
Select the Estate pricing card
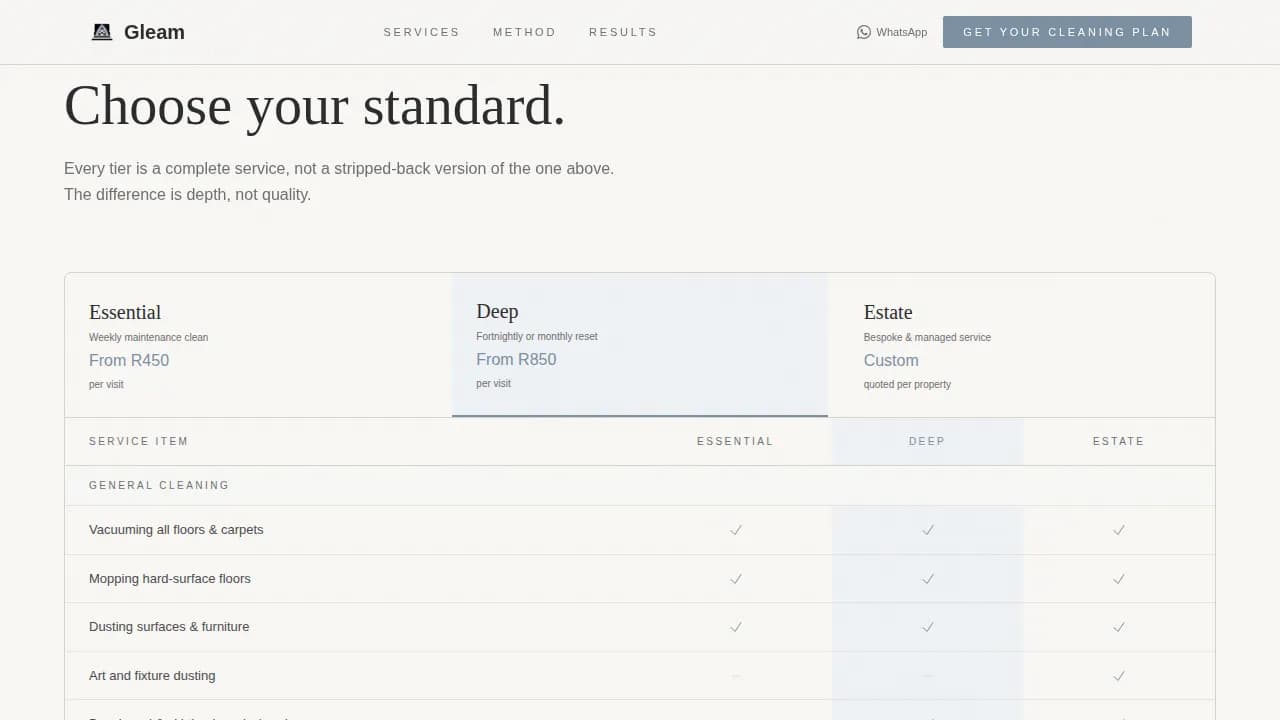(1020, 344)
